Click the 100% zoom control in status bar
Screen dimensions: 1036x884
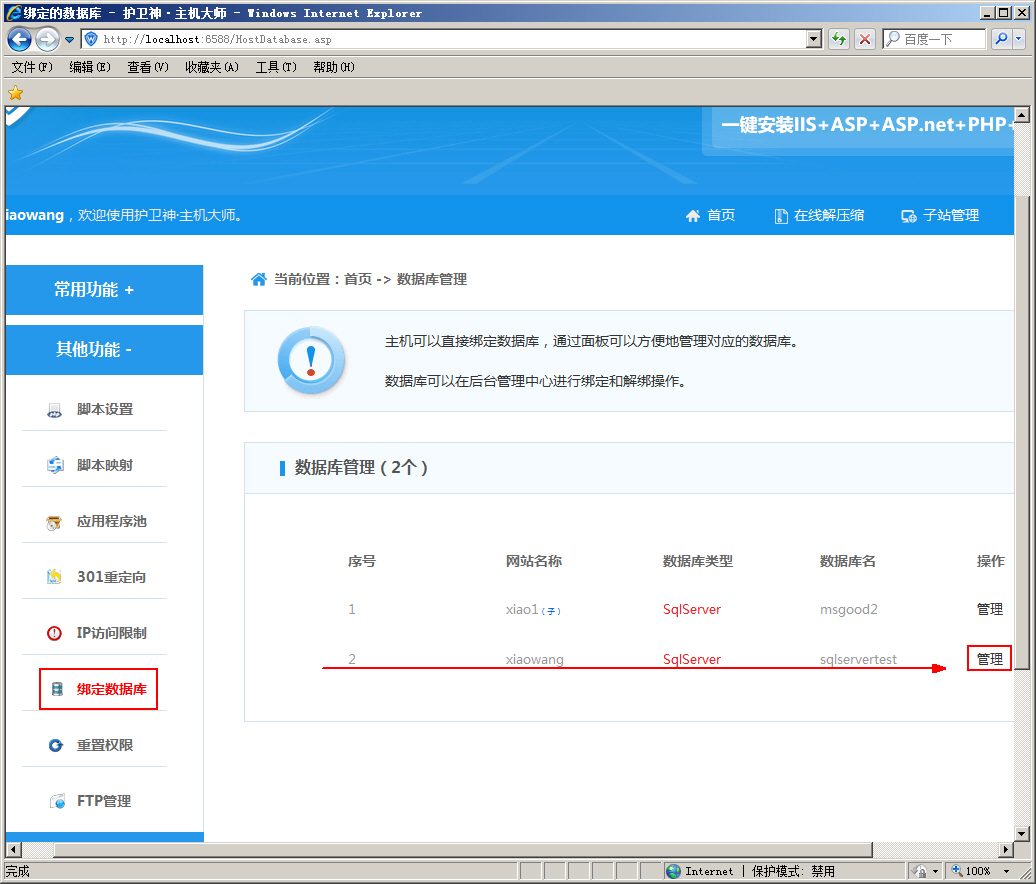[x=978, y=870]
